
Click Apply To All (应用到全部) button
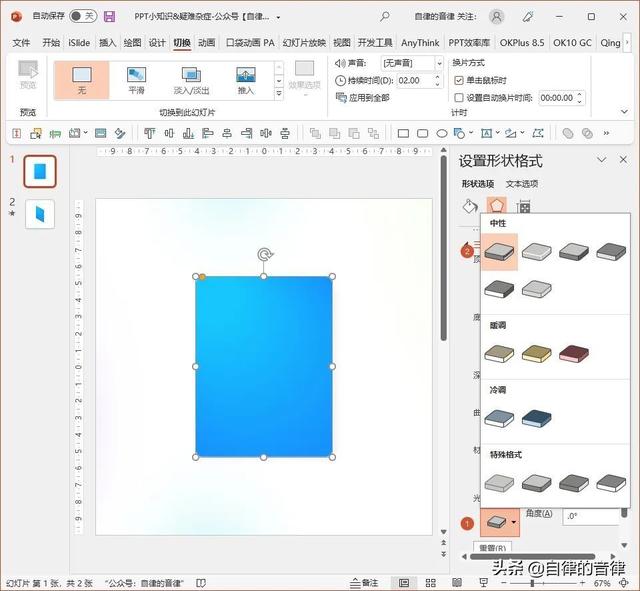pos(362,98)
